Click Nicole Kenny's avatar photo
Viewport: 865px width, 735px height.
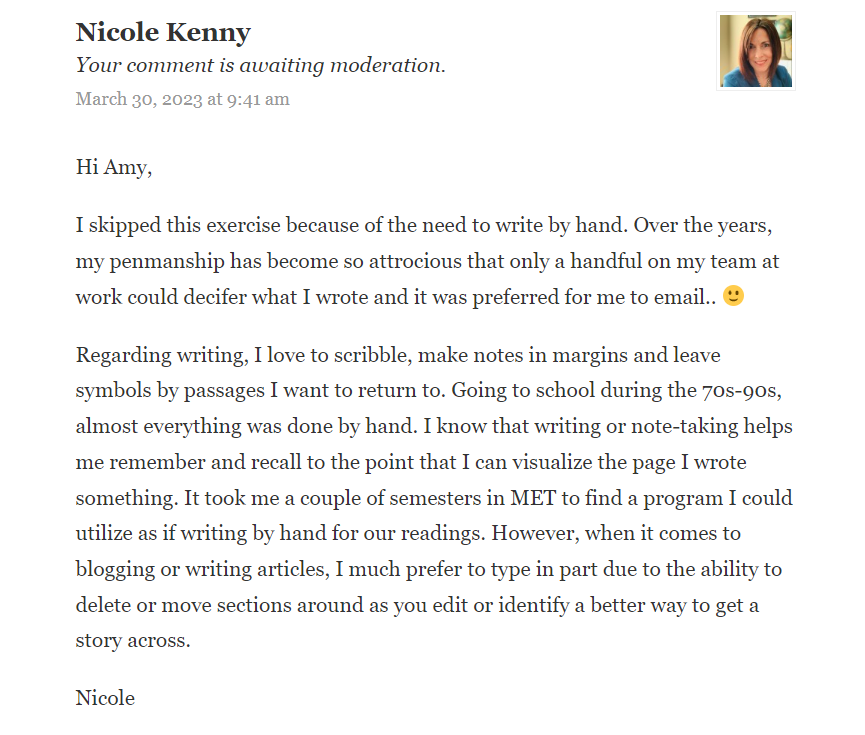point(756,51)
